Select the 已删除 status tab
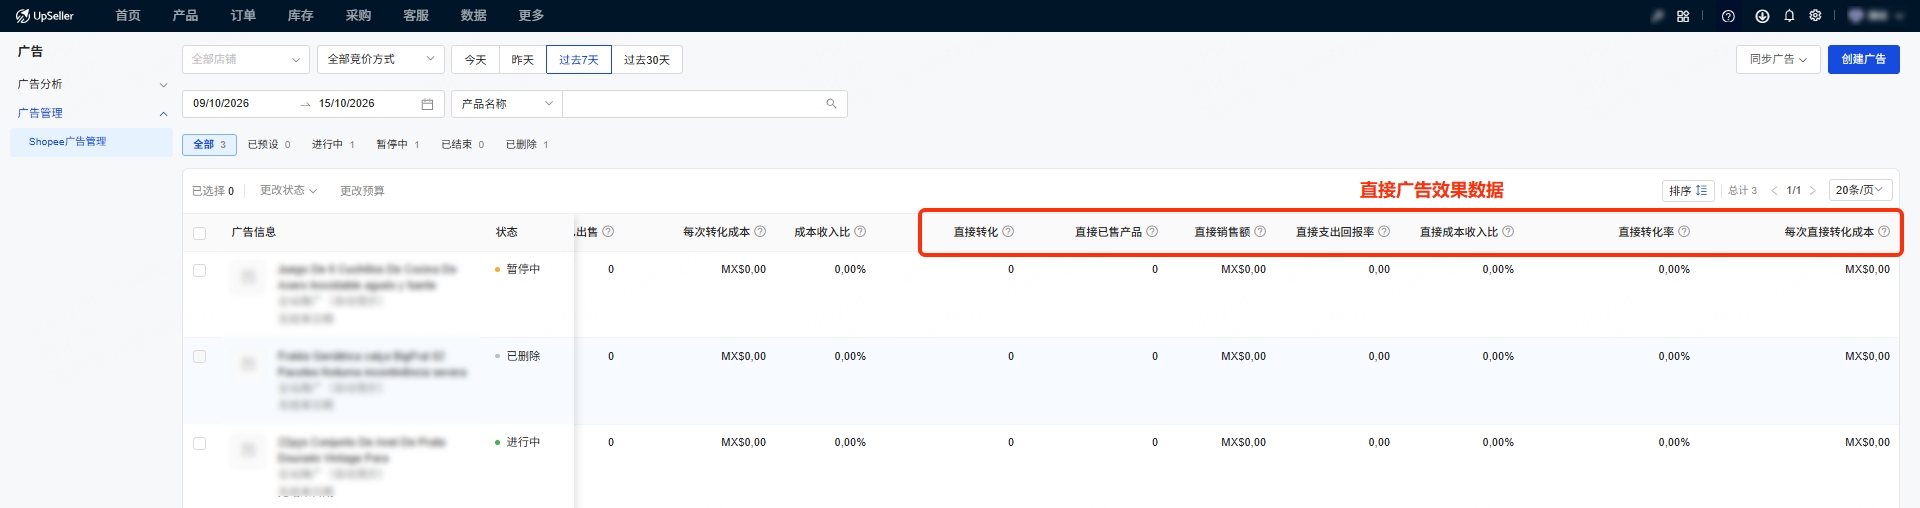 (x=527, y=145)
